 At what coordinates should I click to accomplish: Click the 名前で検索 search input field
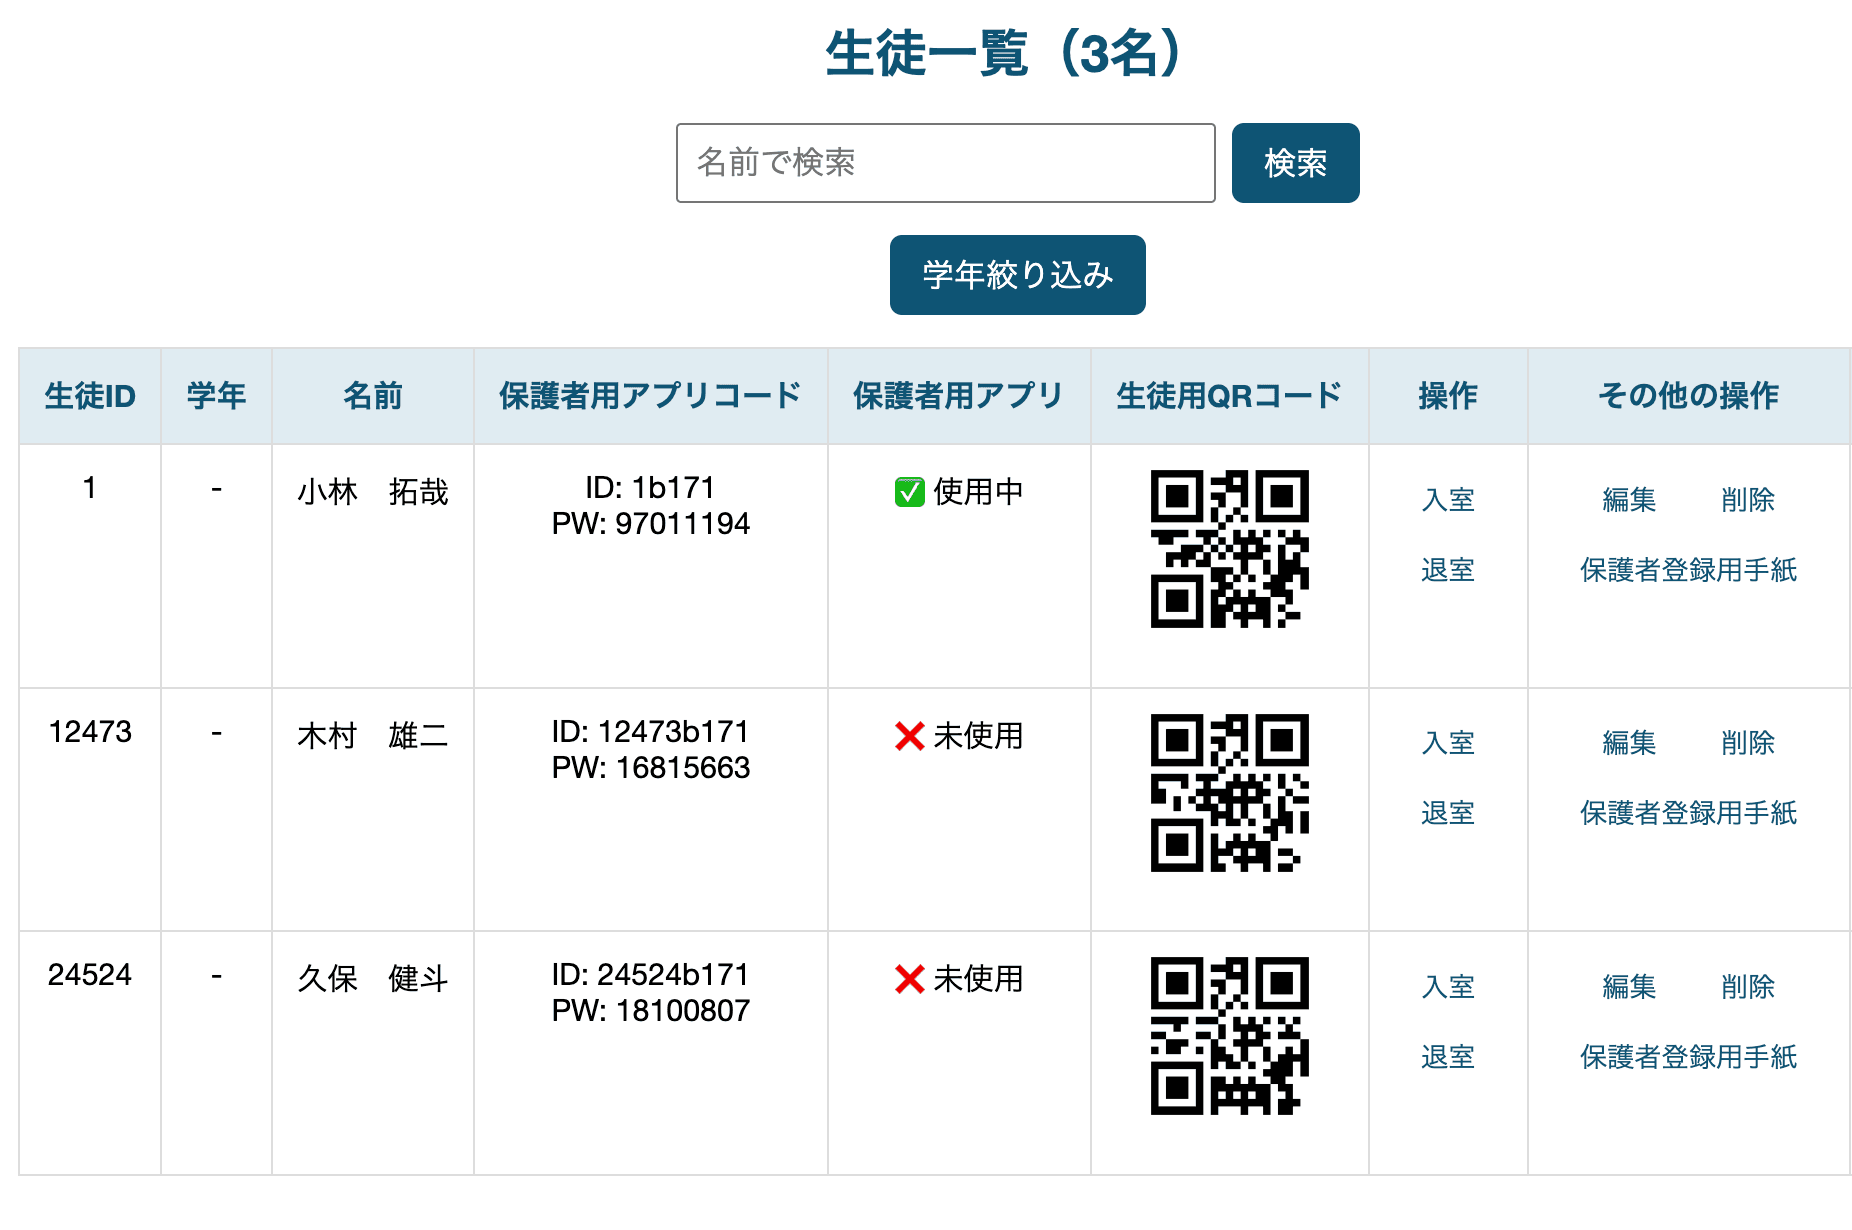tap(945, 163)
